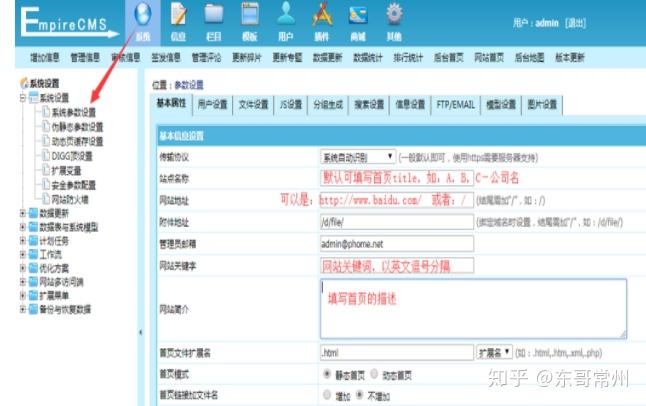Select the 动态首页 radio button
646x406 pixels.
tap(374, 374)
